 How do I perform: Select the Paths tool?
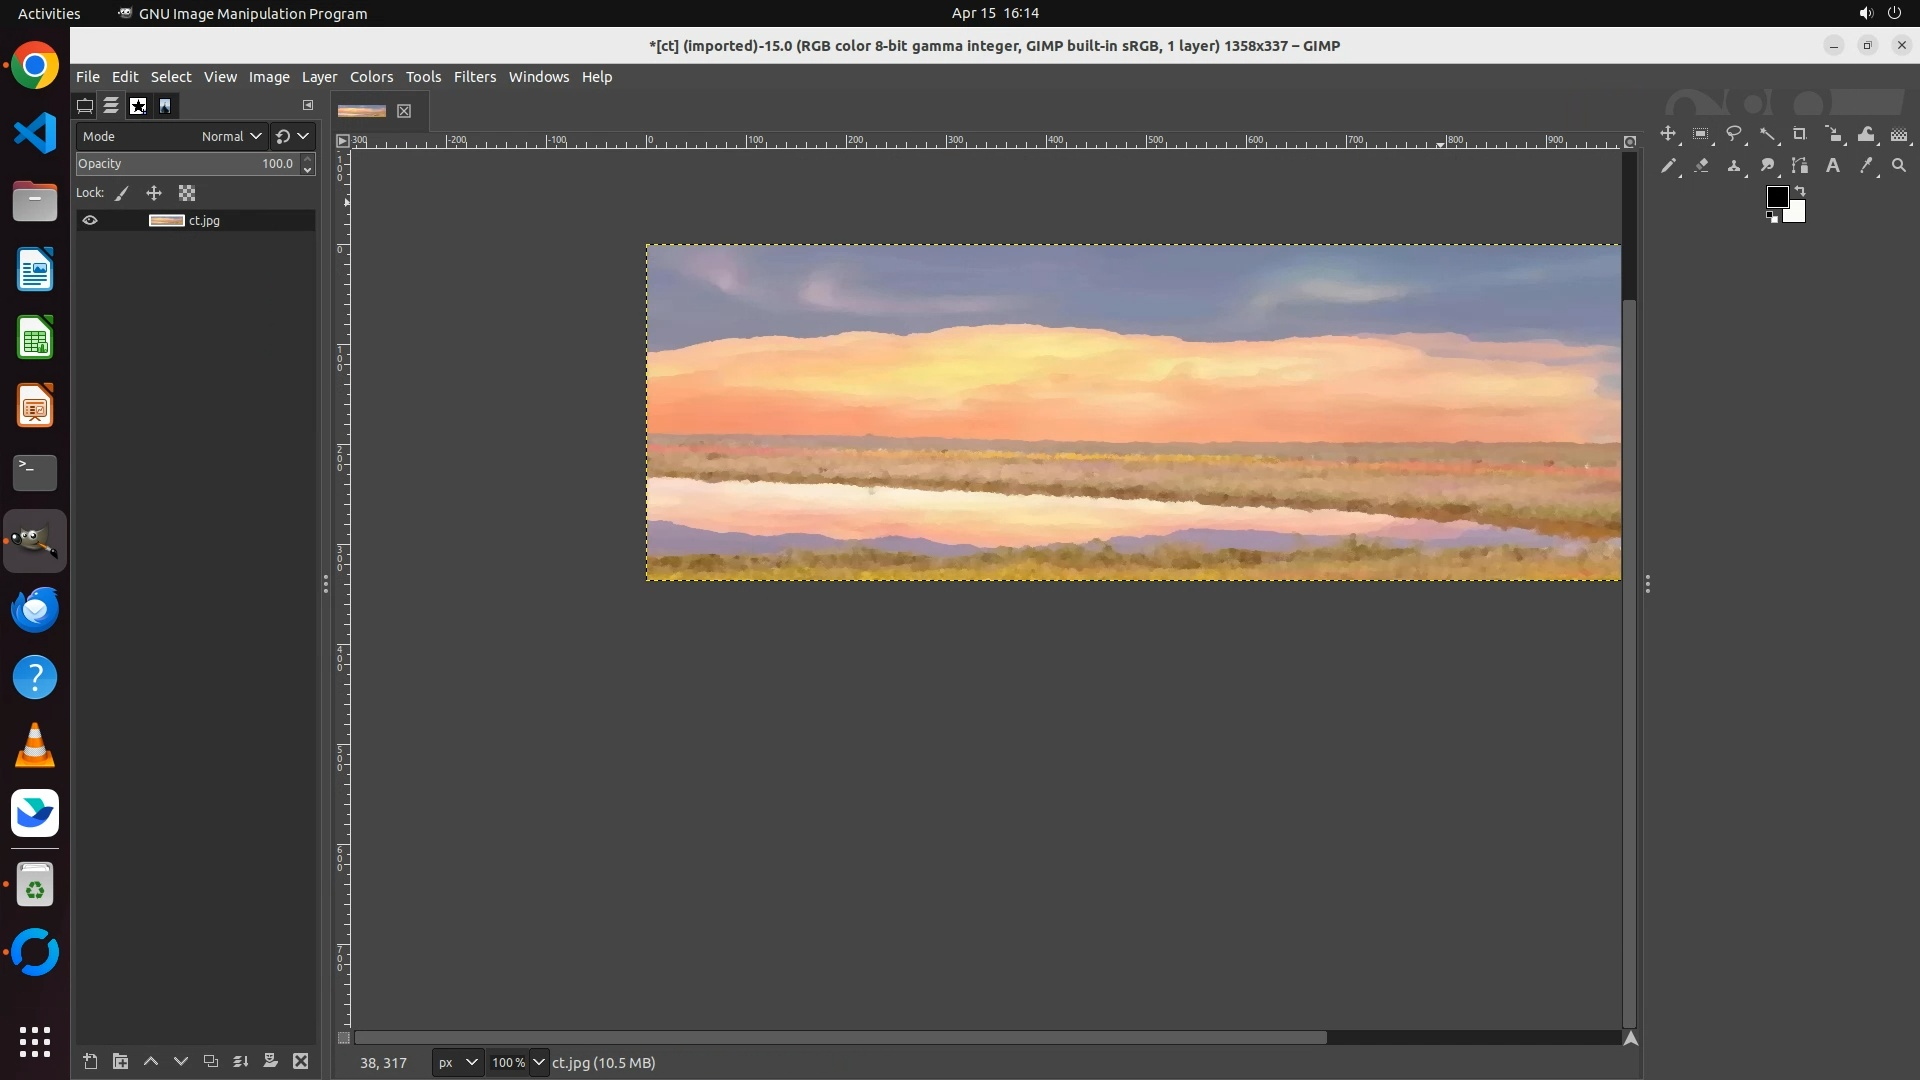click(x=1800, y=166)
